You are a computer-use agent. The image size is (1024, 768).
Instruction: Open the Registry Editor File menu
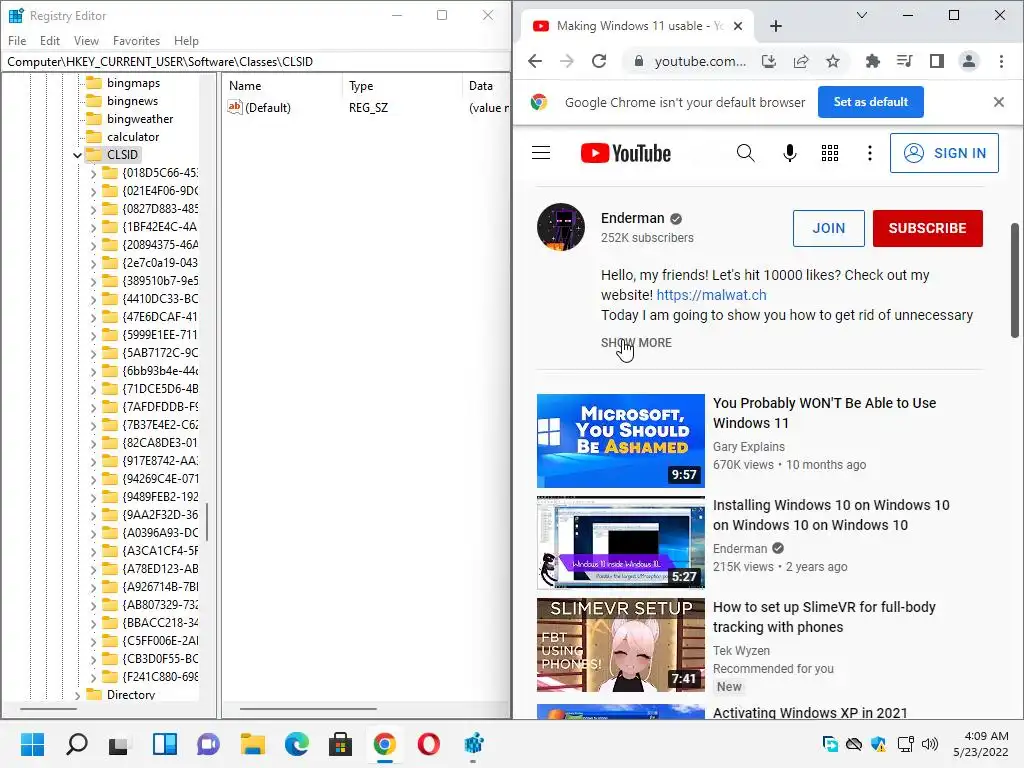click(x=17, y=40)
